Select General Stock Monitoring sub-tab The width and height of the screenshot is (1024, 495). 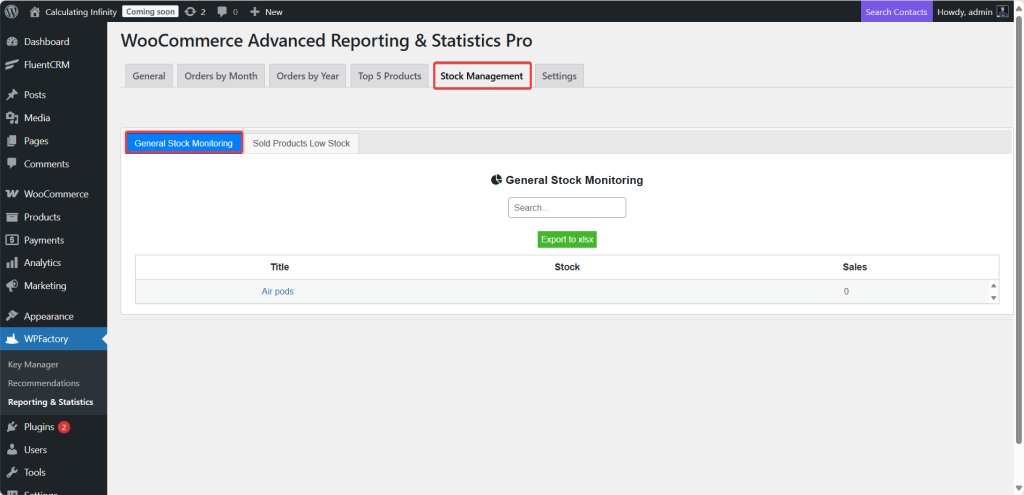[184, 143]
